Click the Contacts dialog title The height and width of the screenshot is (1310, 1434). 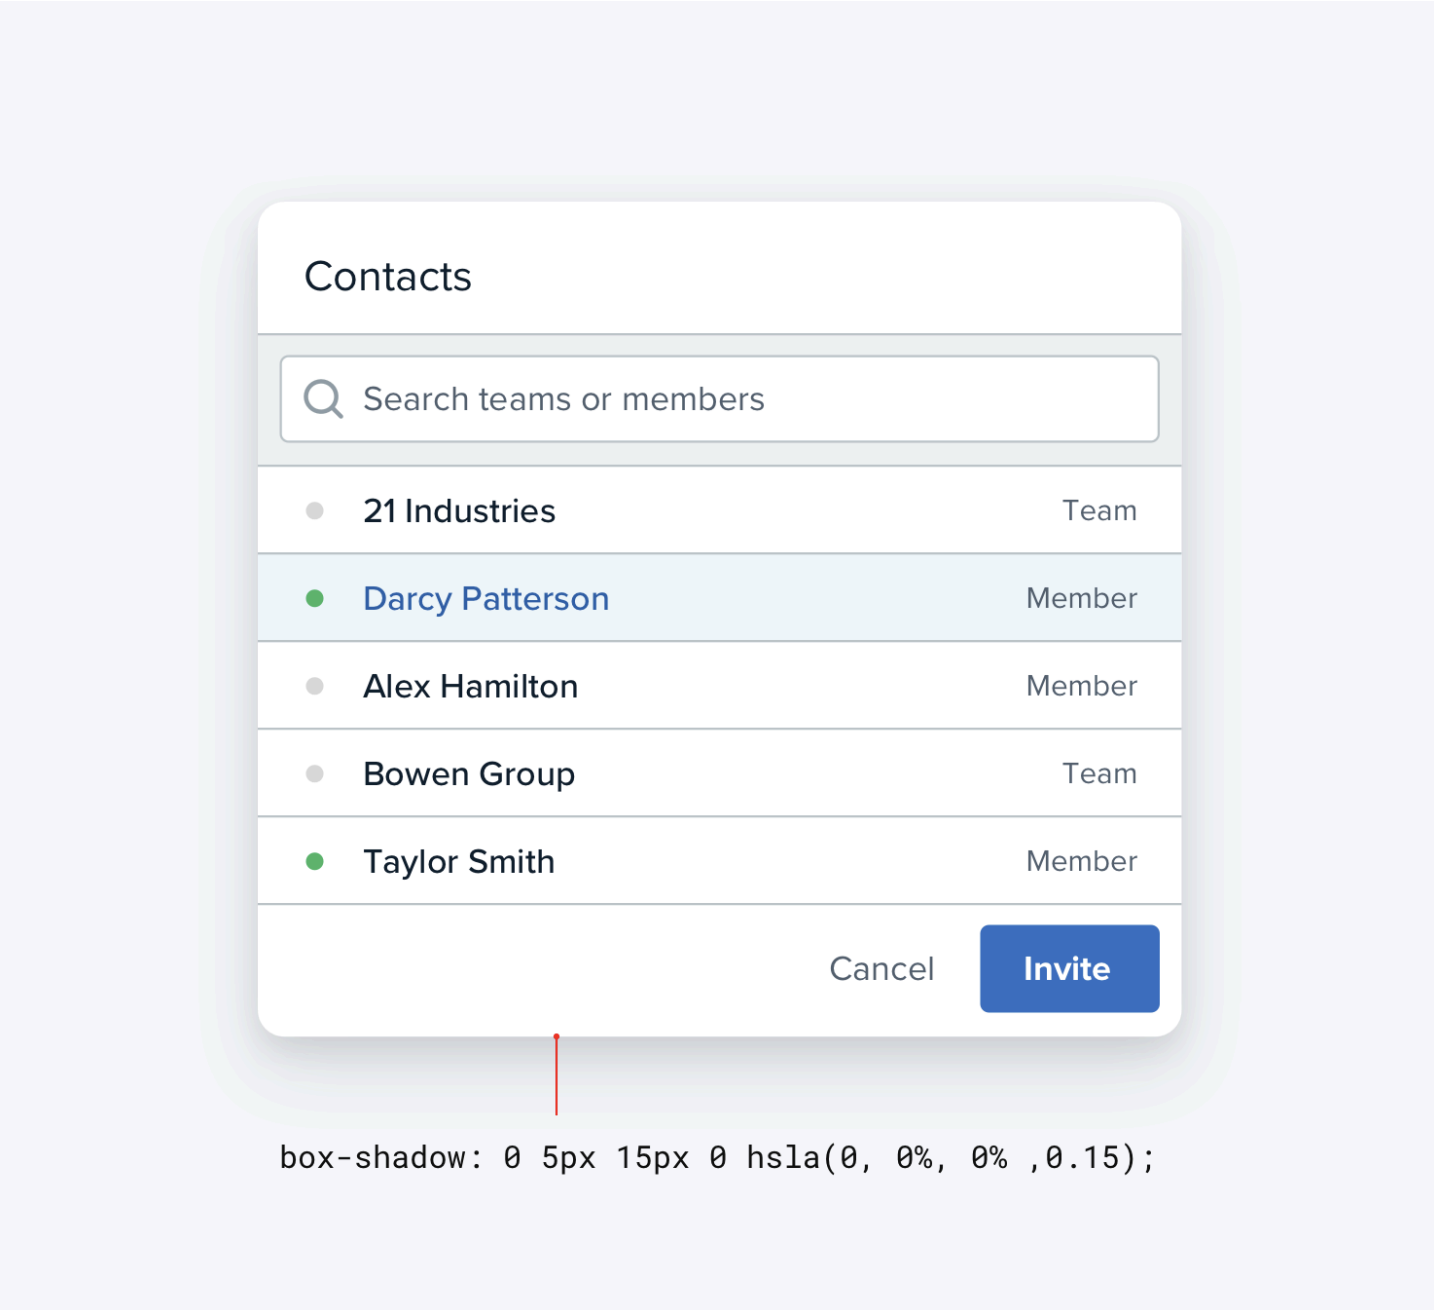[388, 277]
